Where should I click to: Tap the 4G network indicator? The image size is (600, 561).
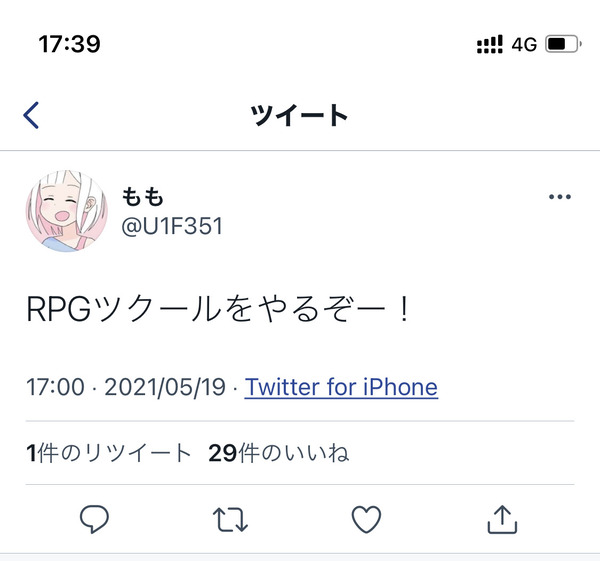click(x=524, y=45)
